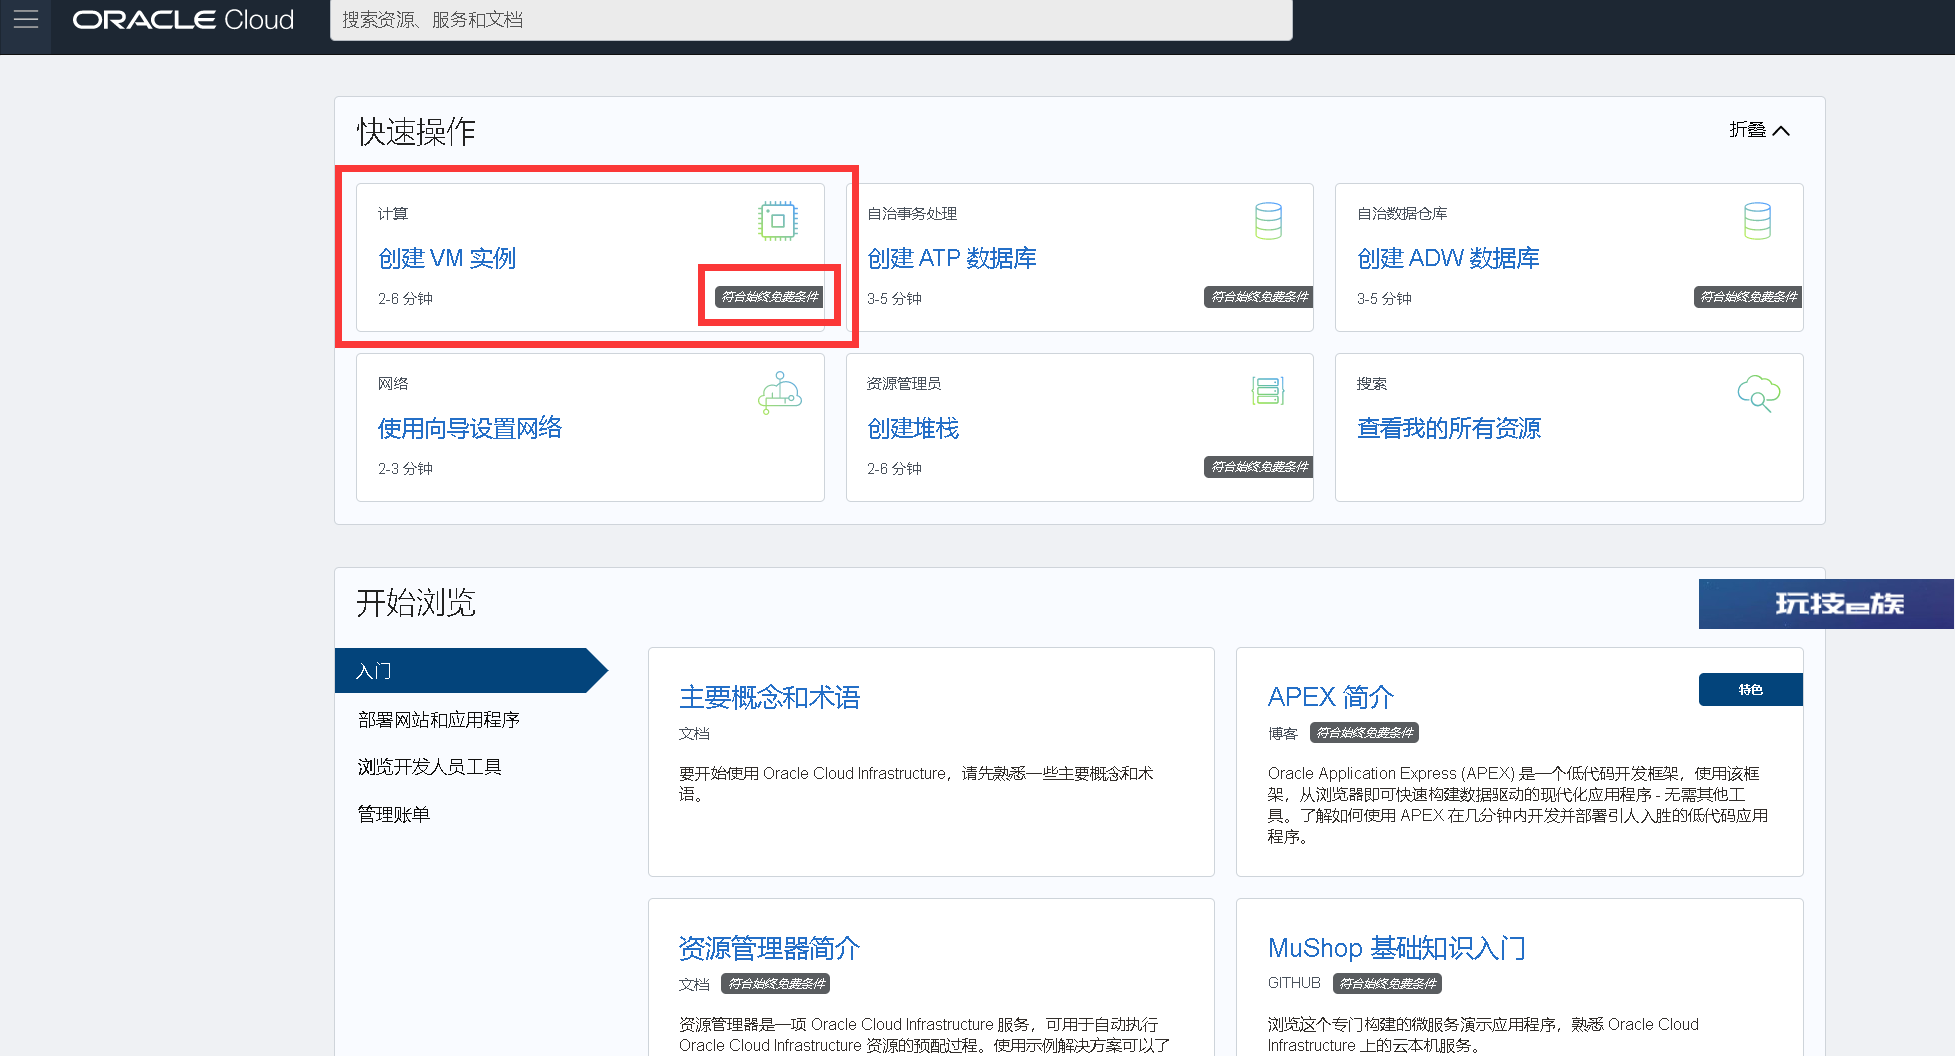1955x1056 pixels.
Task: Open 使用向导设置网络 link
Action: (470, 429)
